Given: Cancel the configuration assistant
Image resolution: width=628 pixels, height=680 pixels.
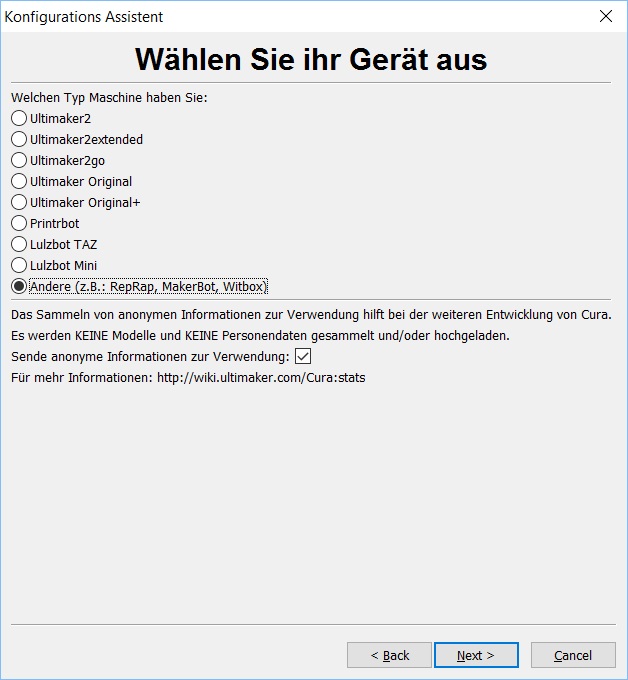Looking at the screenshot, I should pos(573,655).
